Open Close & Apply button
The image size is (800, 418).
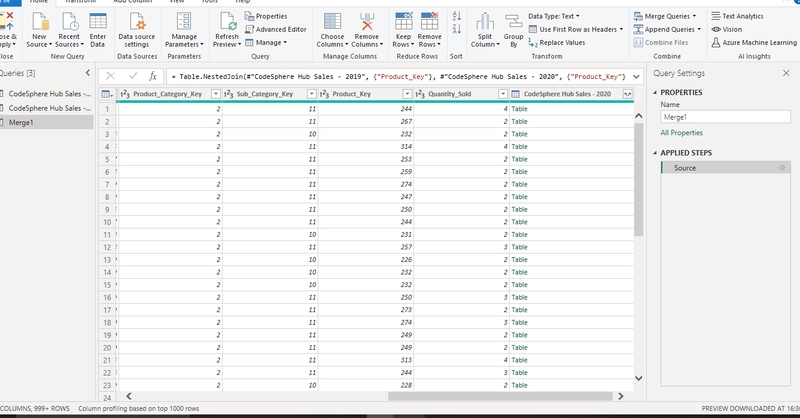(8, 31)
